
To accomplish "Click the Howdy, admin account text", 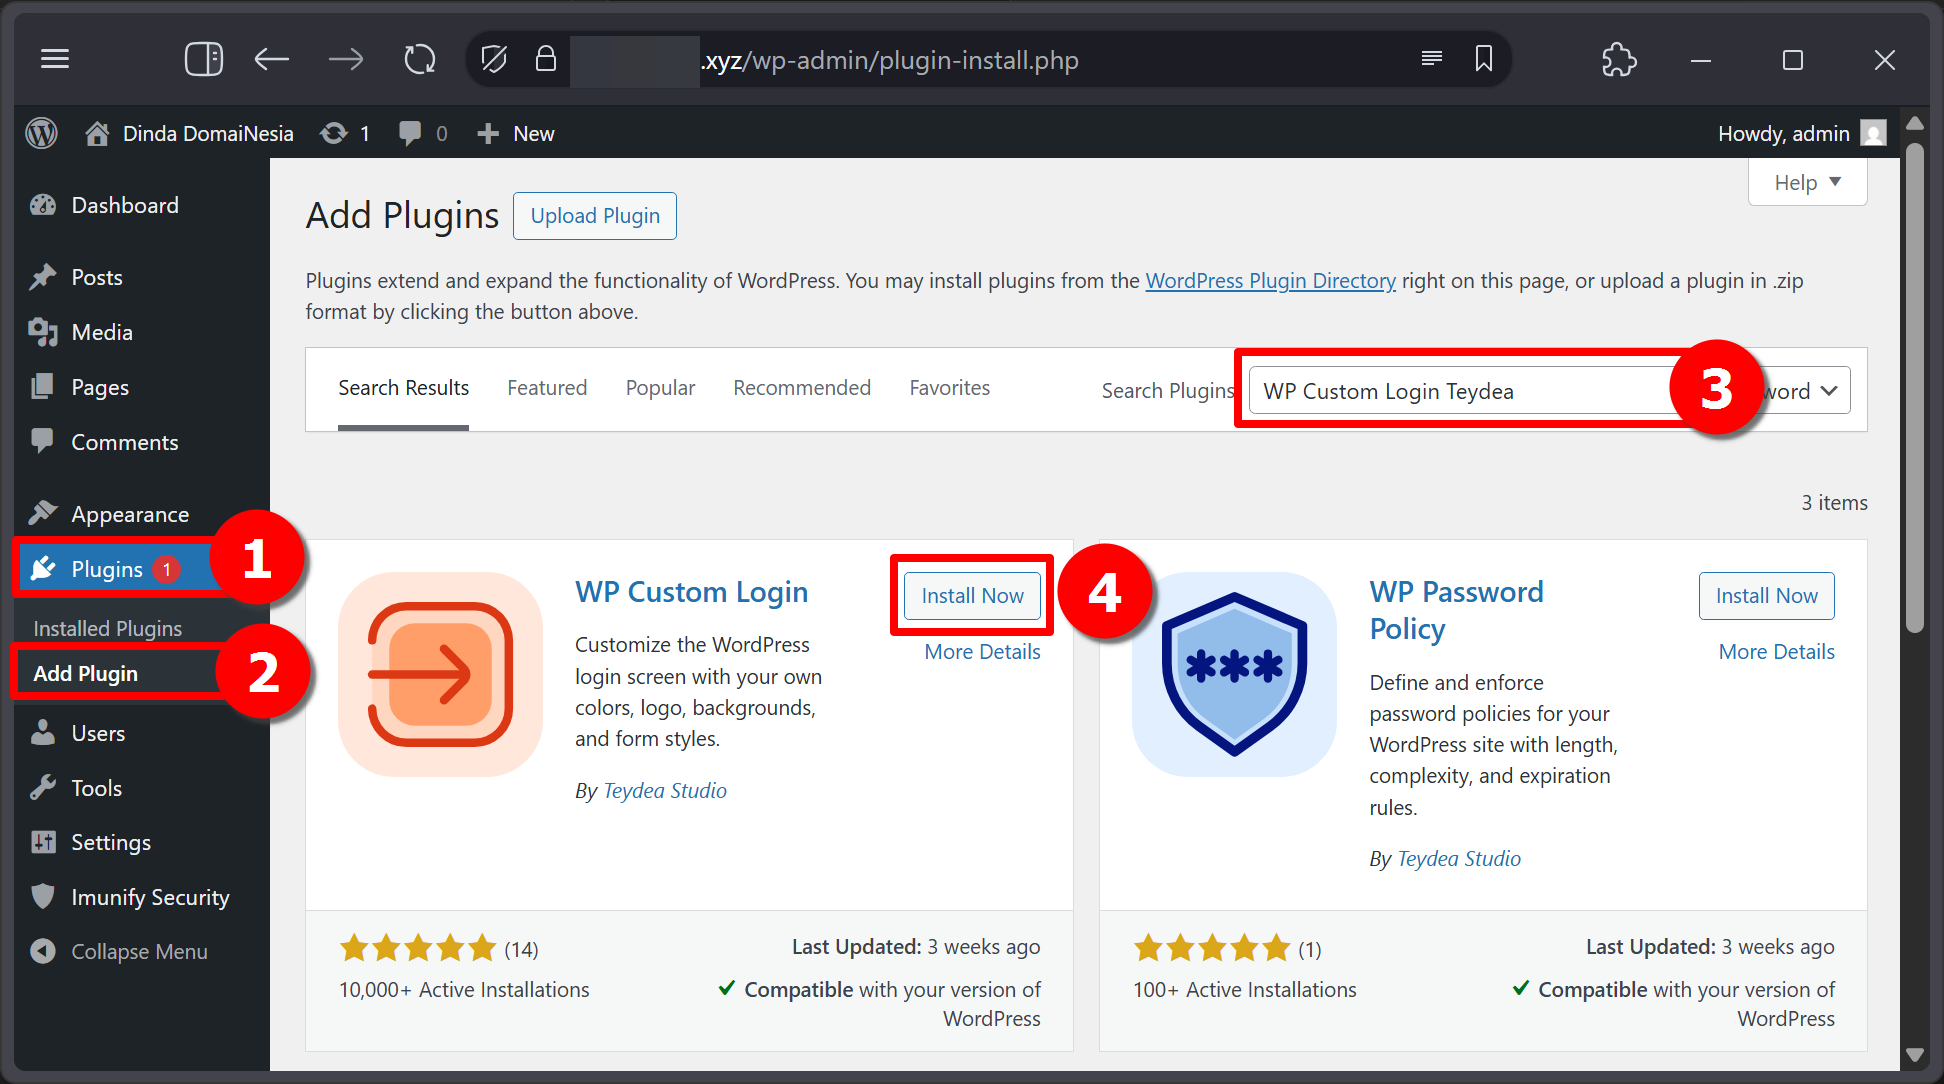I will coord(1783,133).
